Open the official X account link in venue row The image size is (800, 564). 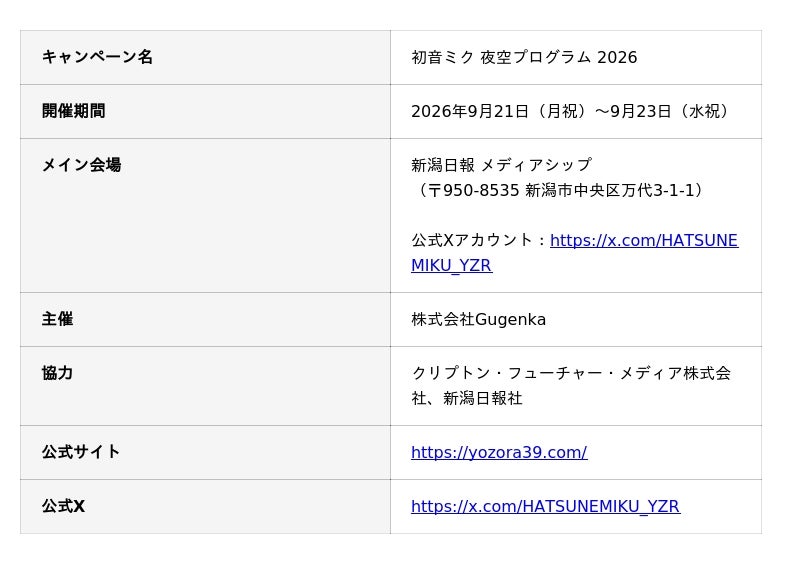click(643, 240)
